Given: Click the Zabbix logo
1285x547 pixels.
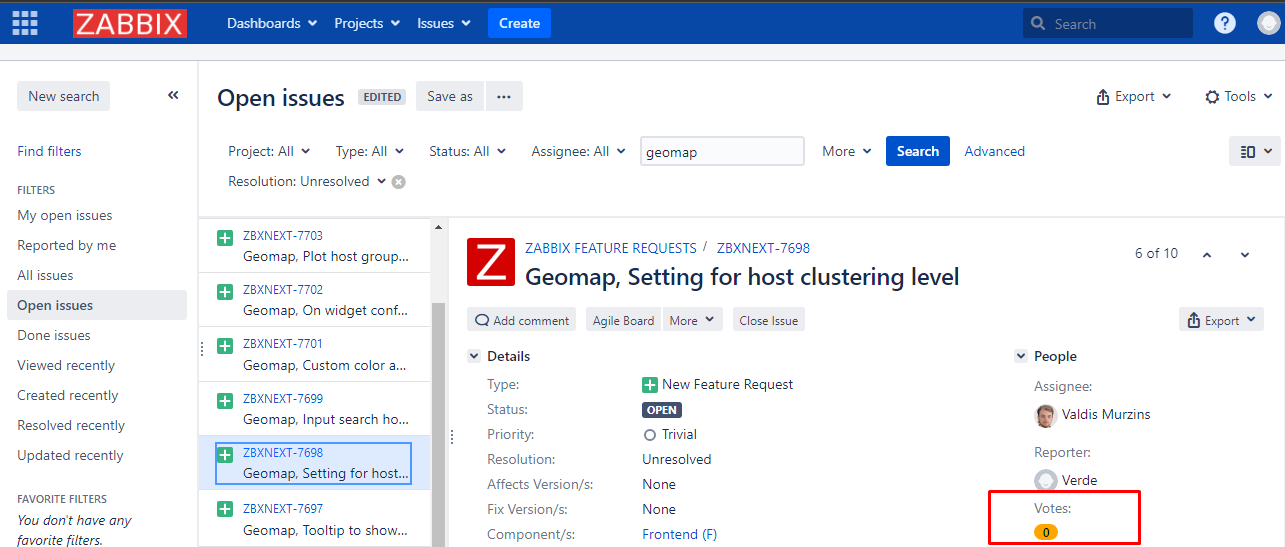Looking at the screenshot, I should click(130, 23).
